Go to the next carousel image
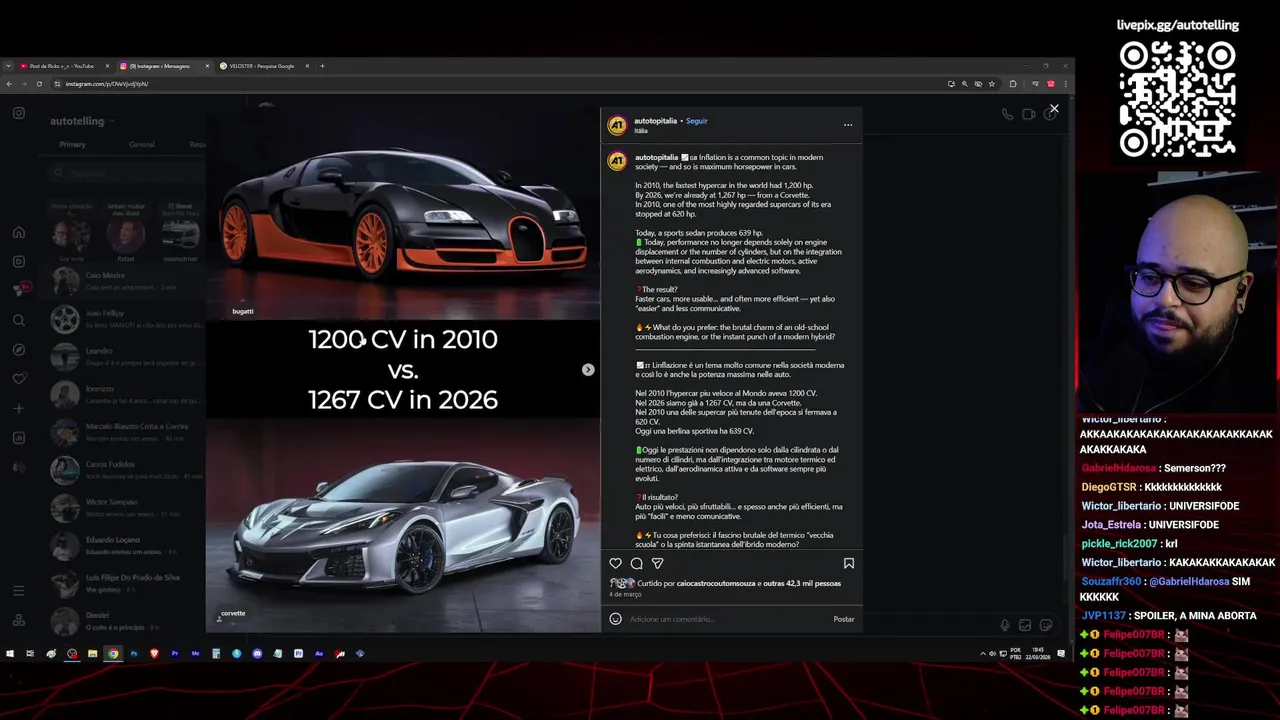 tap(588, 370)
